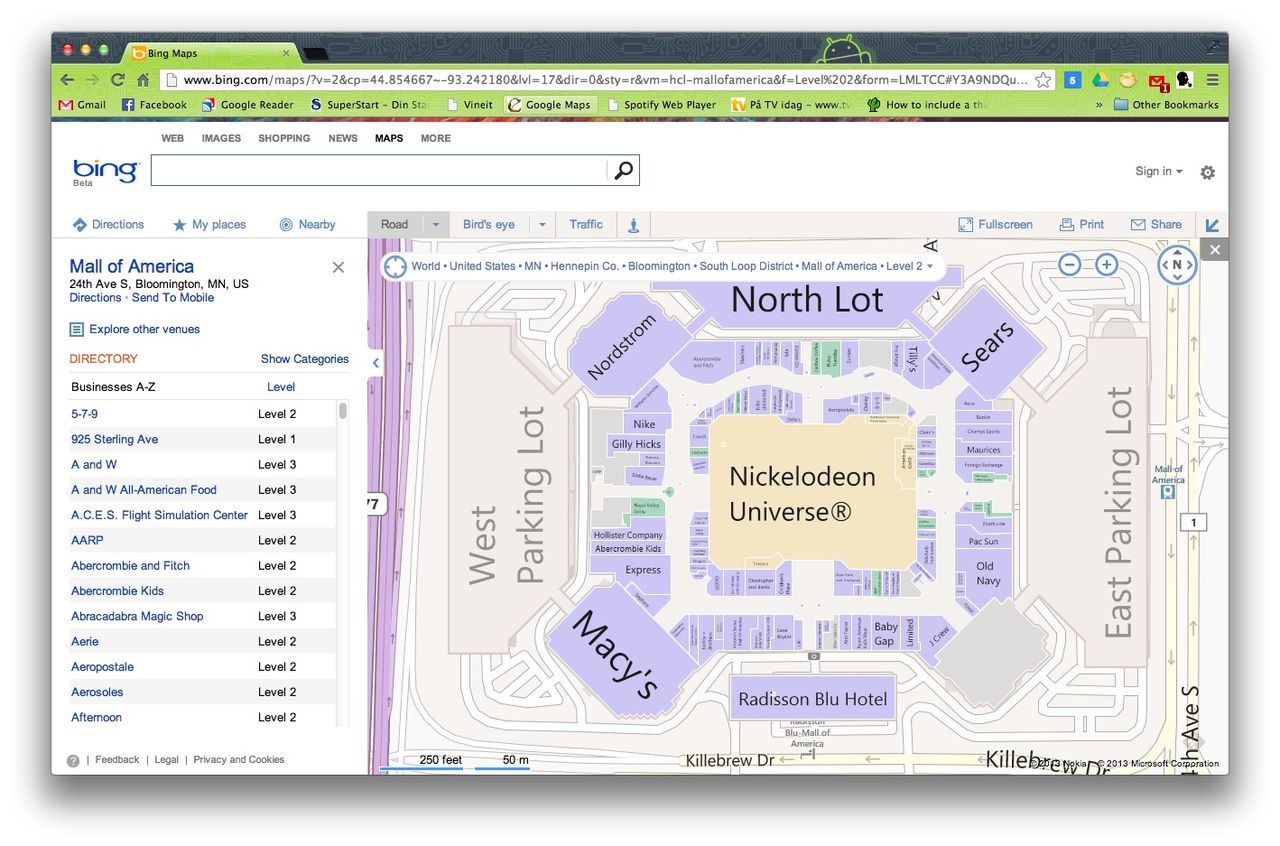Screen dimensions: 1280x846
Task: Open Abercrombie and Fitch directory entry
Action: (130, 566)
